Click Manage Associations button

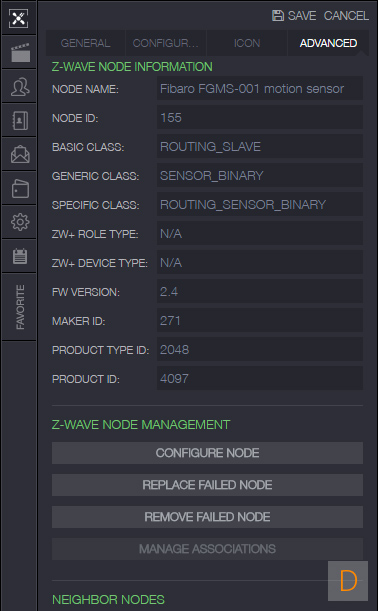coord(207,549)
